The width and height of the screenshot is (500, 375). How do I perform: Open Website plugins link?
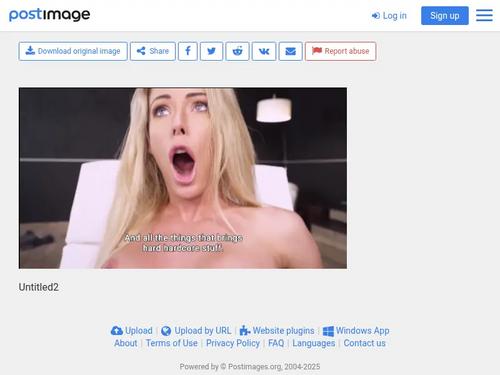[x=277, y=331]
